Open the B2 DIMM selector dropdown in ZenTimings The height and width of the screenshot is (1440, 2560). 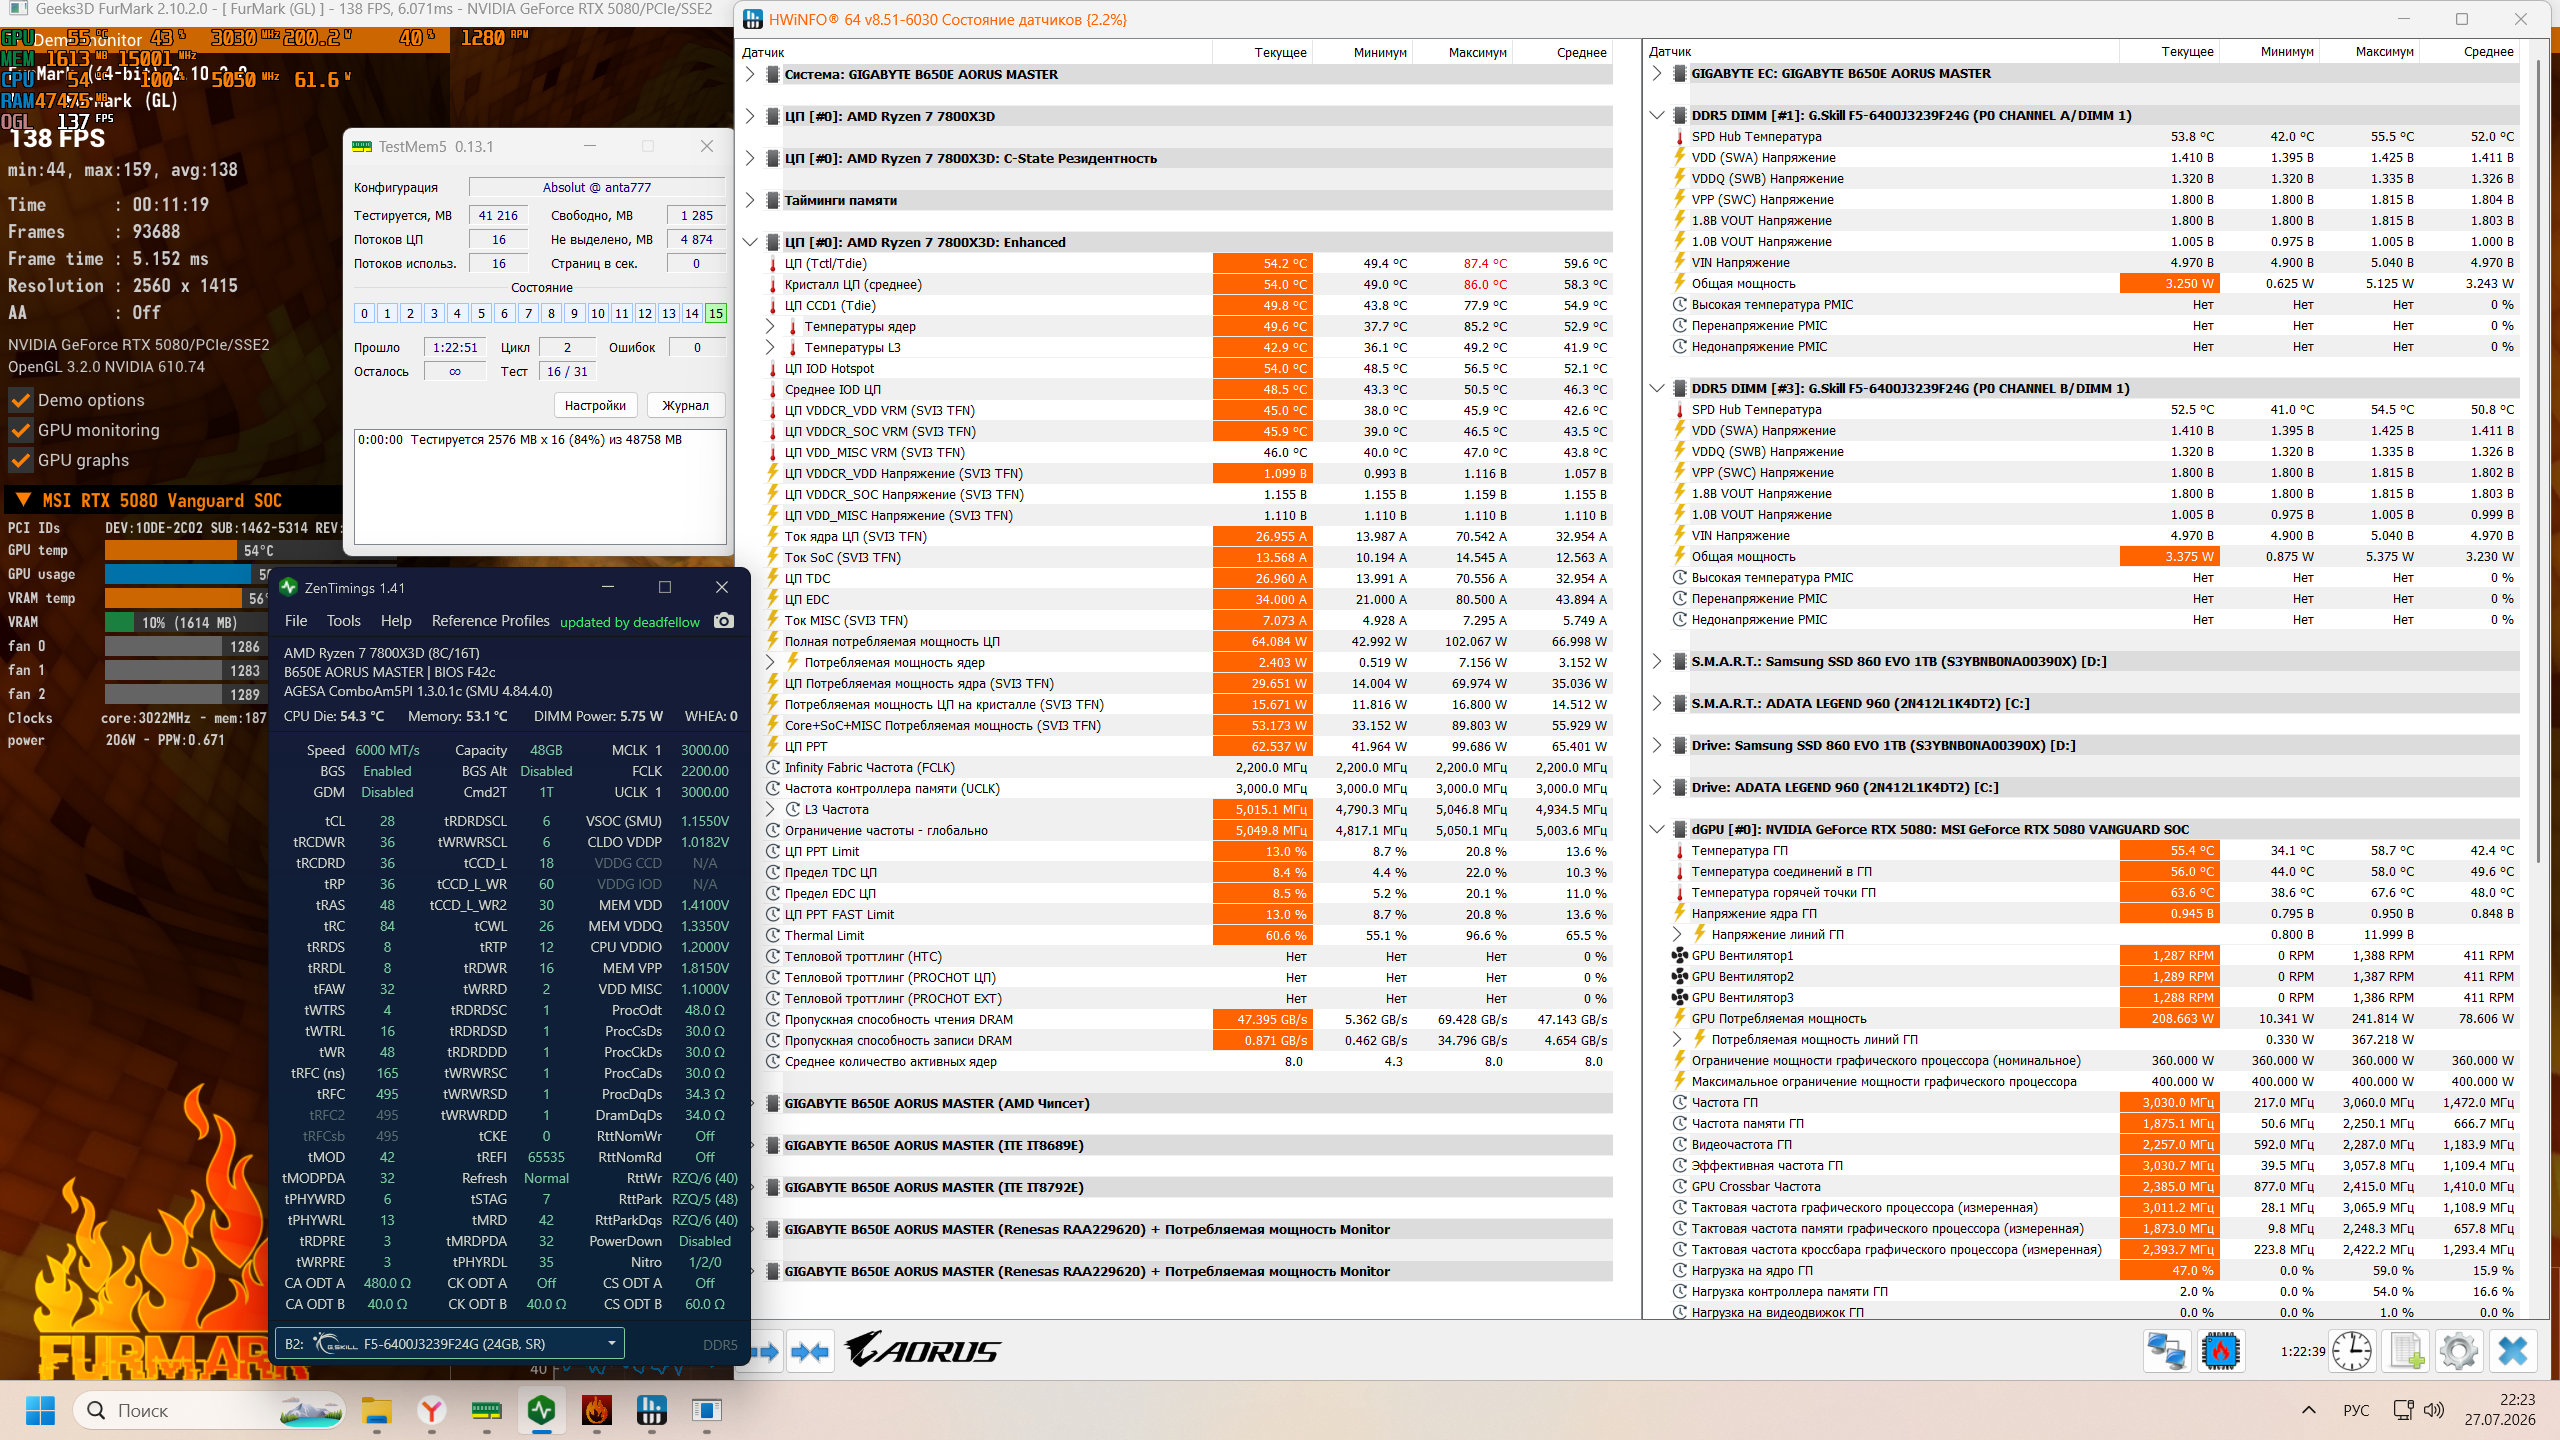[x=450, y=1343]
